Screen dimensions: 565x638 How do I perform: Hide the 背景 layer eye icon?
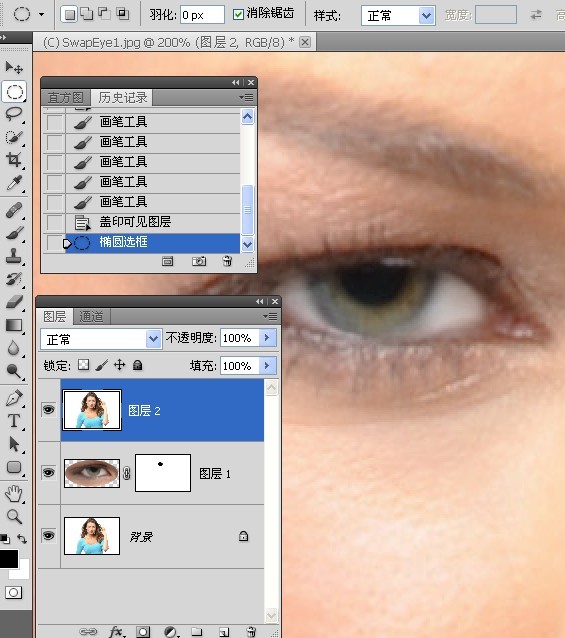point(48,535)
